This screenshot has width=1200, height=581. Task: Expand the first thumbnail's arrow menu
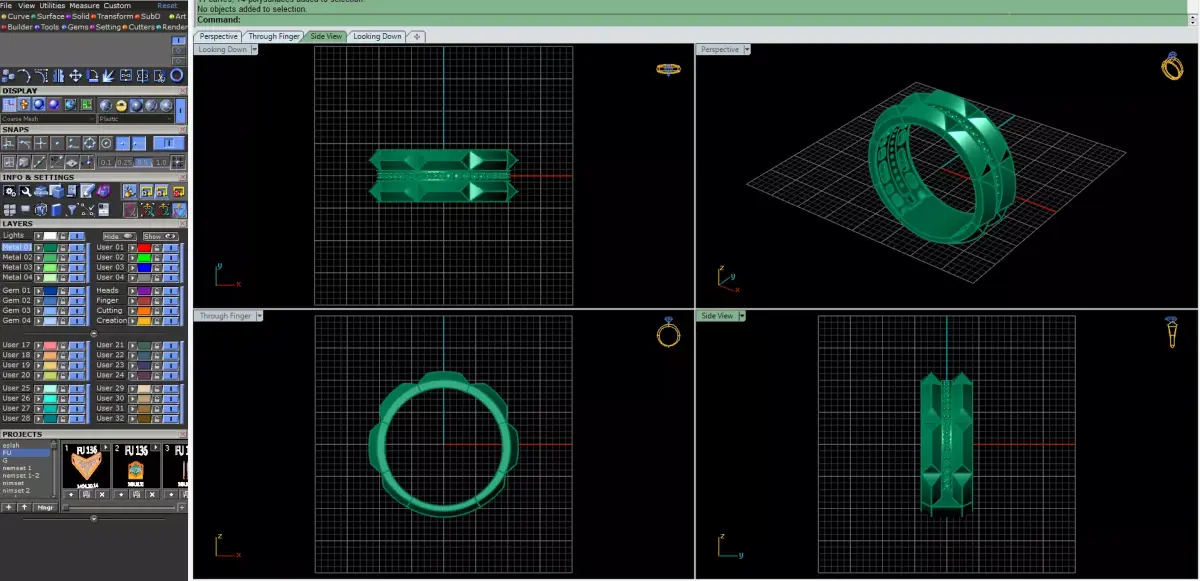click(x=105, y=447)
